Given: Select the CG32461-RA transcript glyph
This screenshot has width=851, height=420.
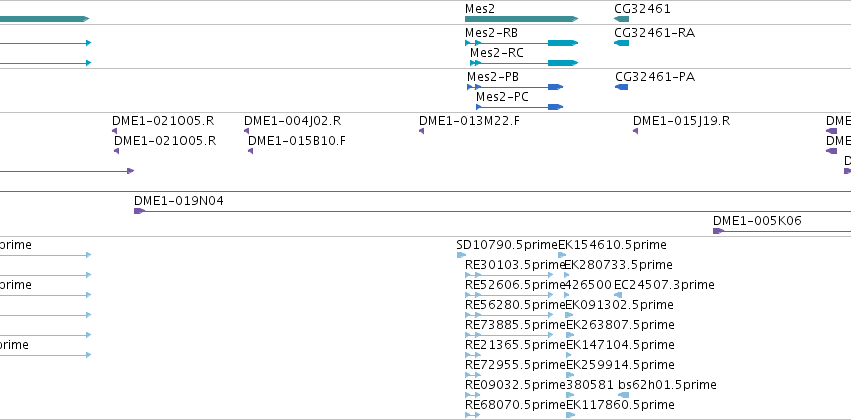Looking at the screenshot, I should [621, 43].
